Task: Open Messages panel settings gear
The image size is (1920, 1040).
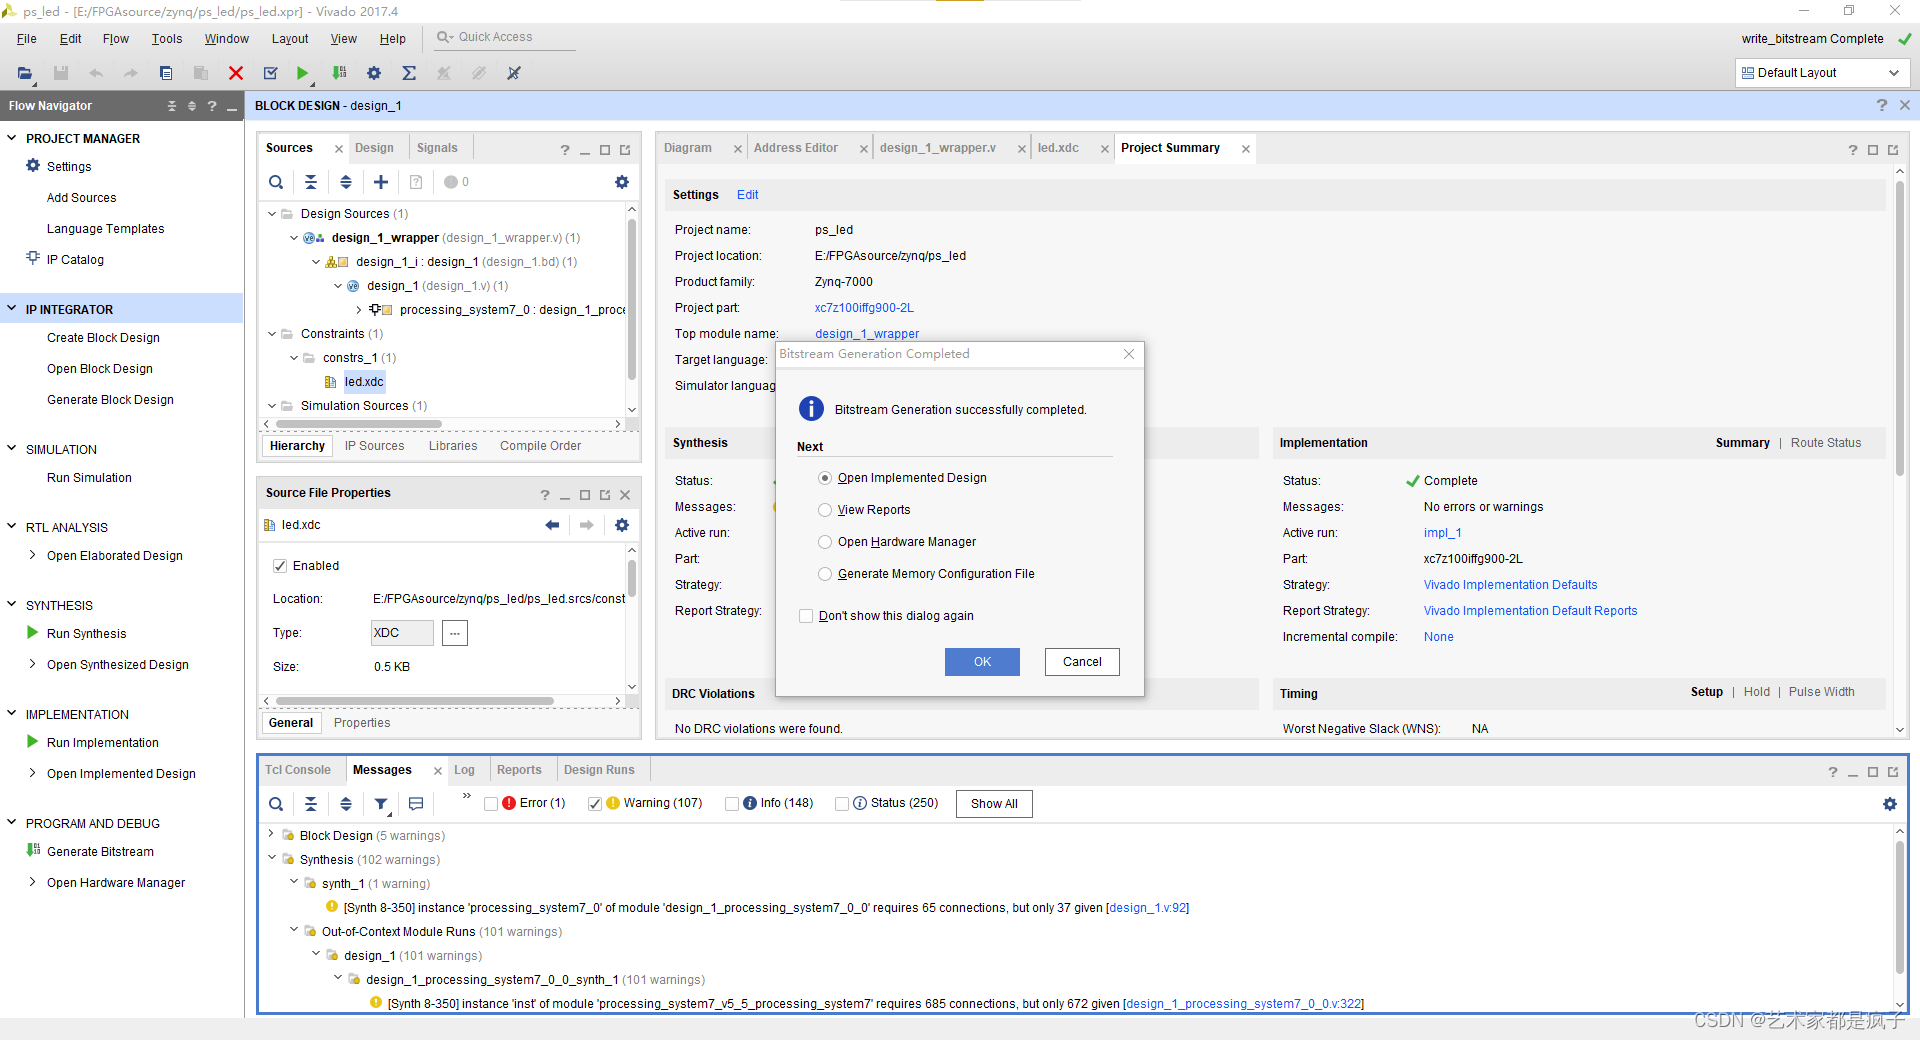Action: 1890,804
